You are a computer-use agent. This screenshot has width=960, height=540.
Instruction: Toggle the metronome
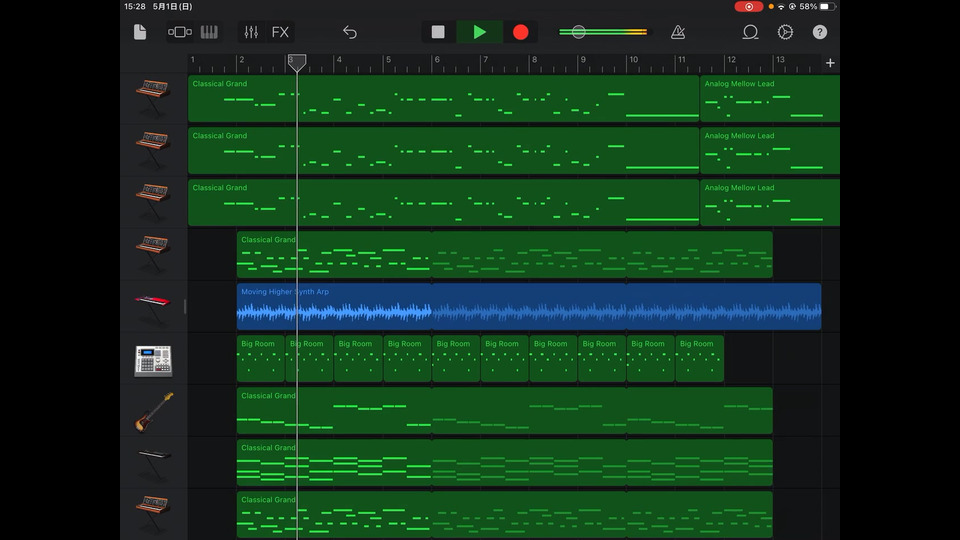[678, 32]
